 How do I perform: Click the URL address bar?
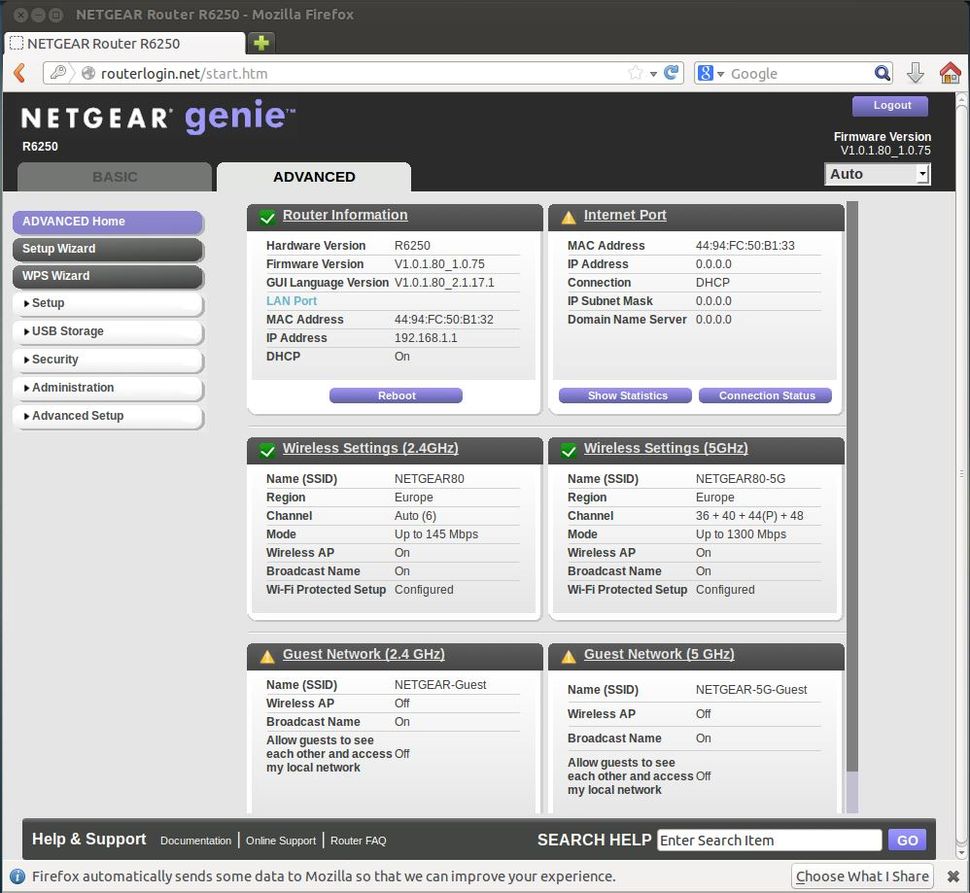point(362,73)
